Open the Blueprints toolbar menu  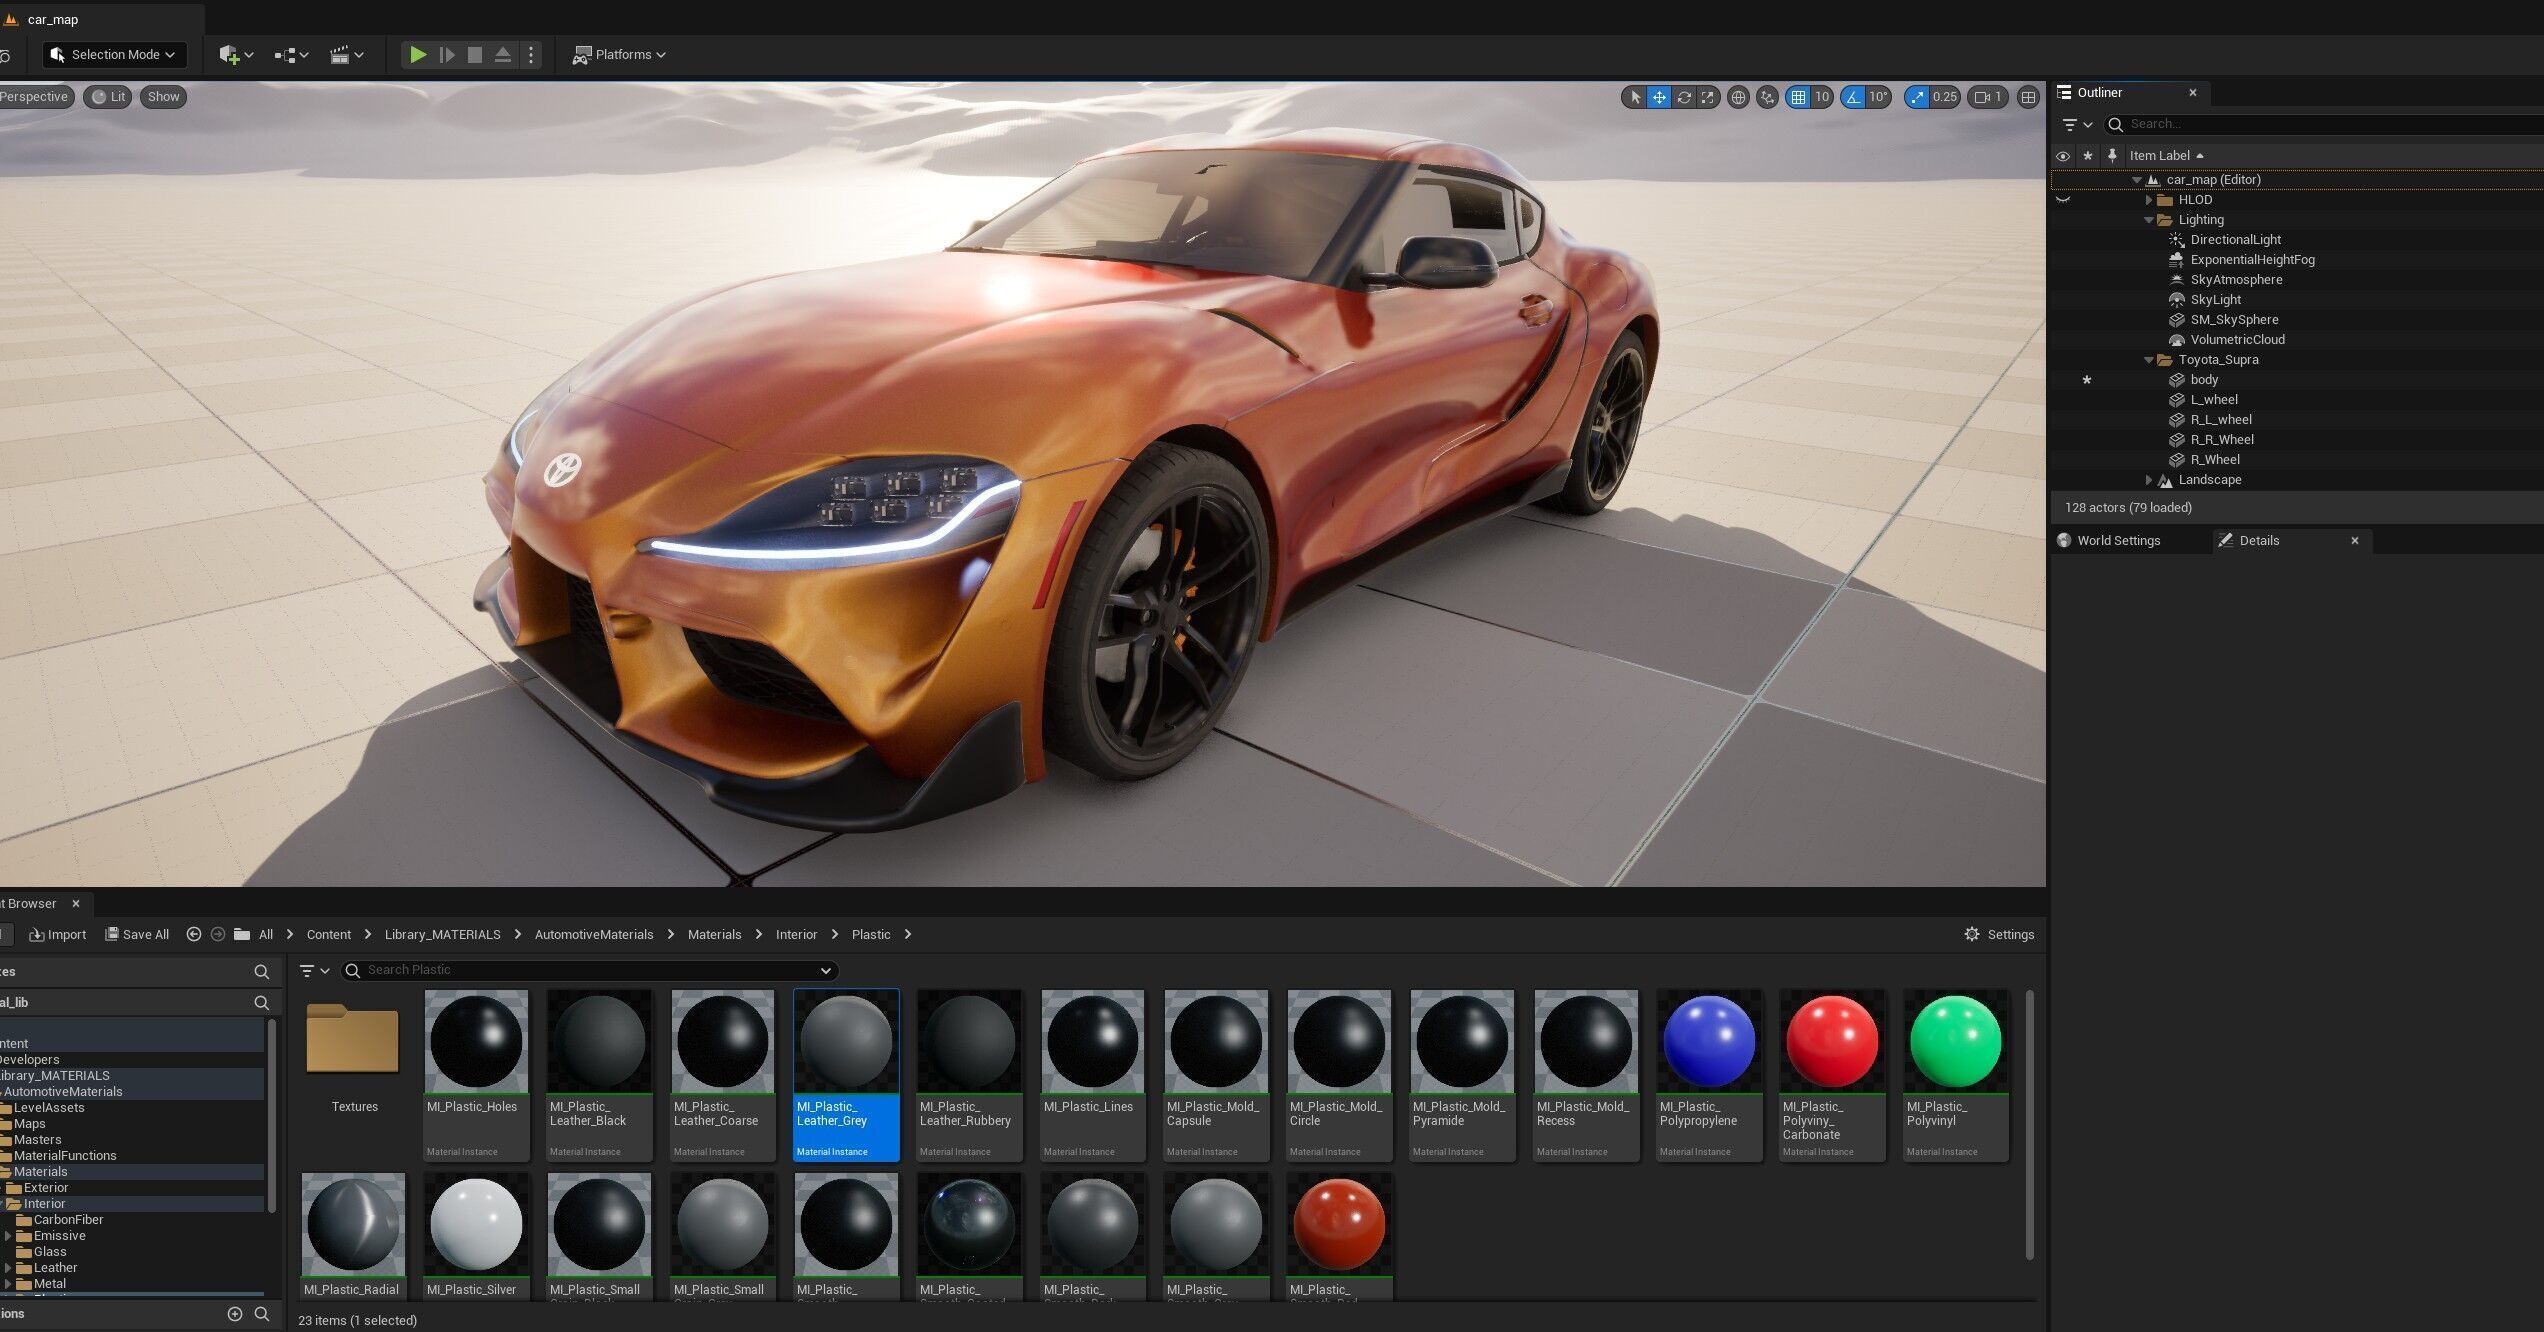[291, 55]
